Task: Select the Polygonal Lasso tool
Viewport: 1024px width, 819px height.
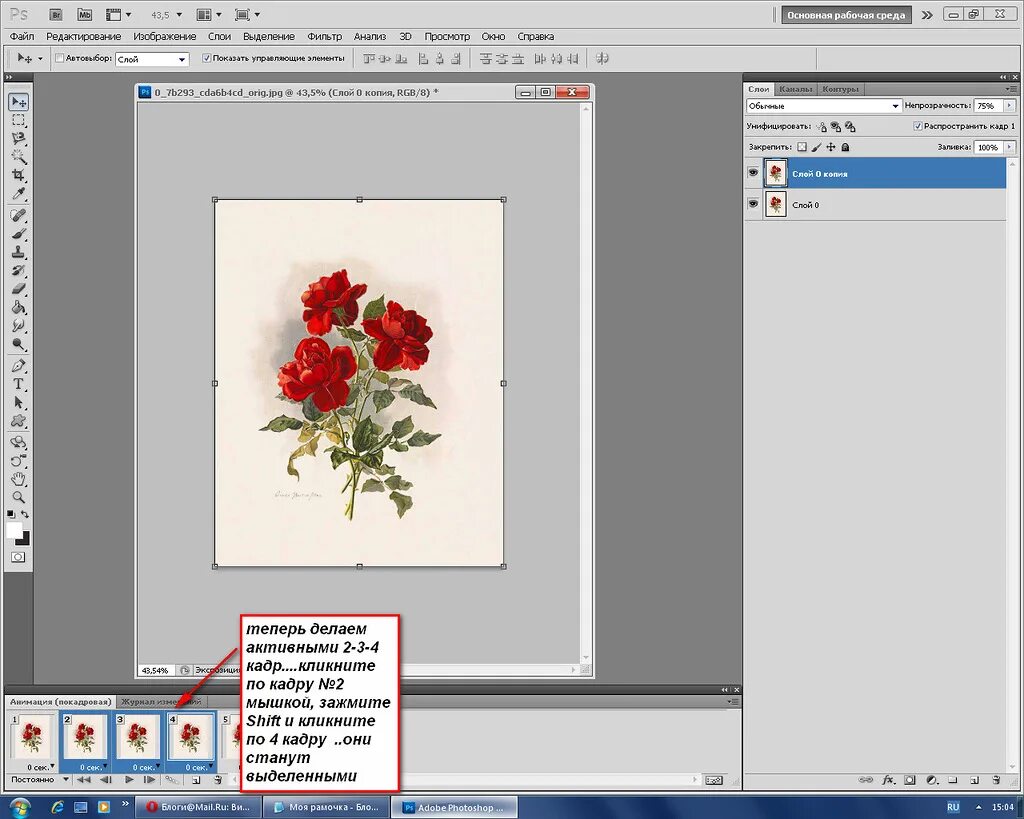Action: [18, 138]
